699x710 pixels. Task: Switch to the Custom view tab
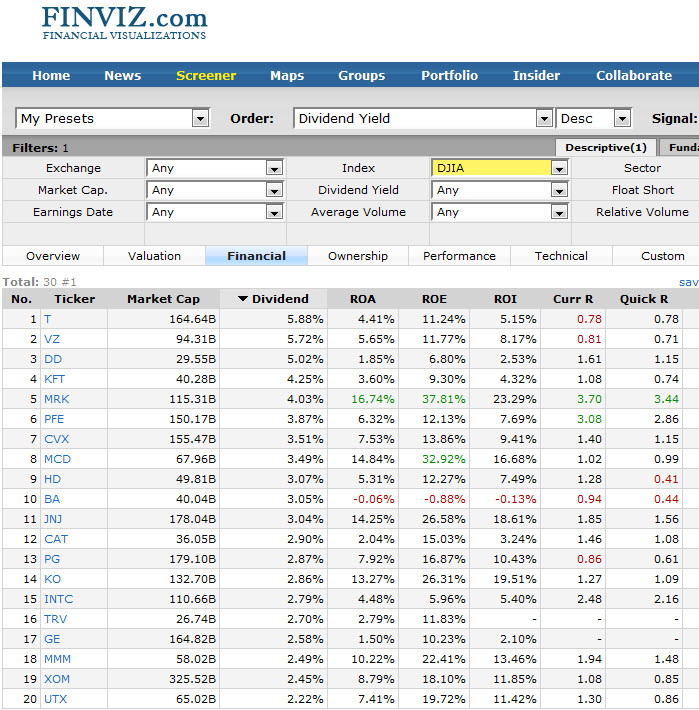pyautogui.click(x=663, y=256)
